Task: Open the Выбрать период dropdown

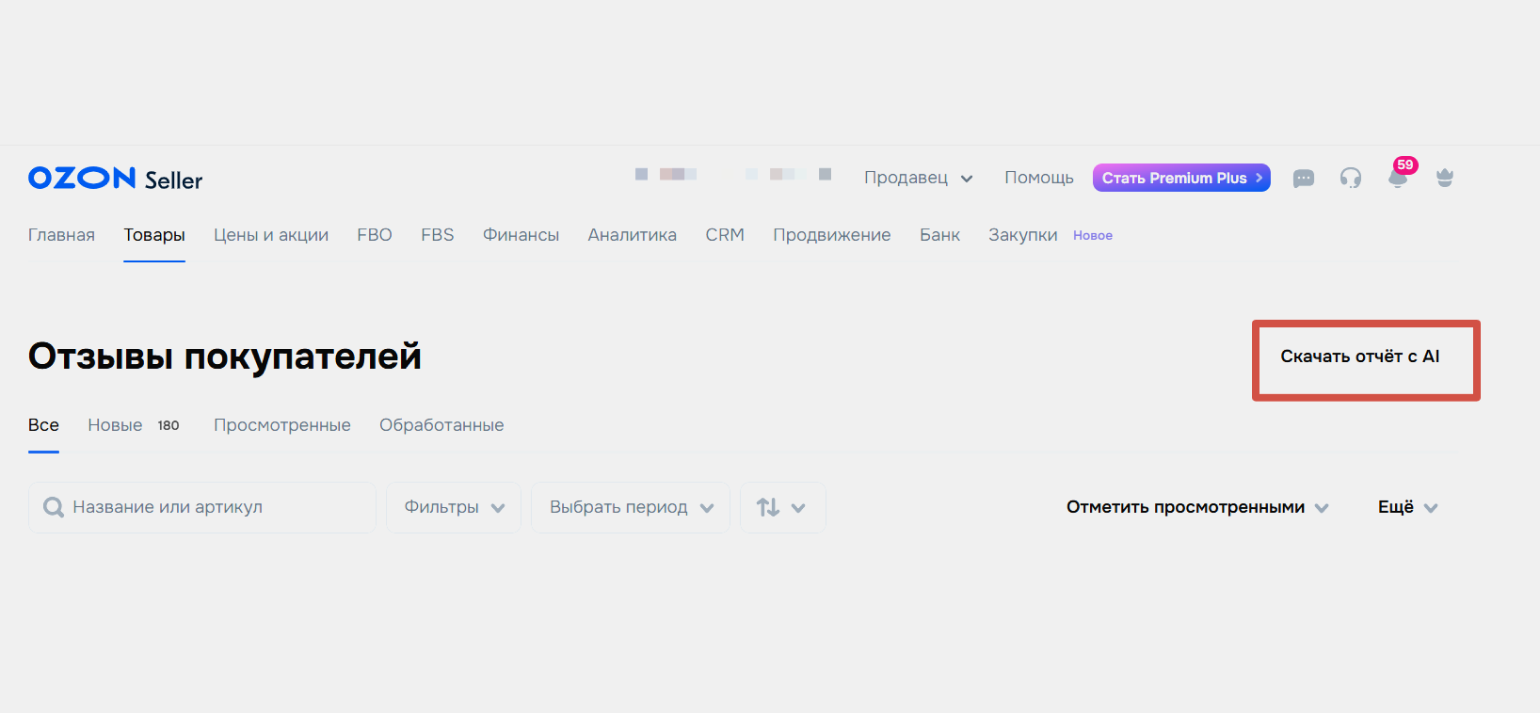Action: pyautogui.click(x=630, y=508)
